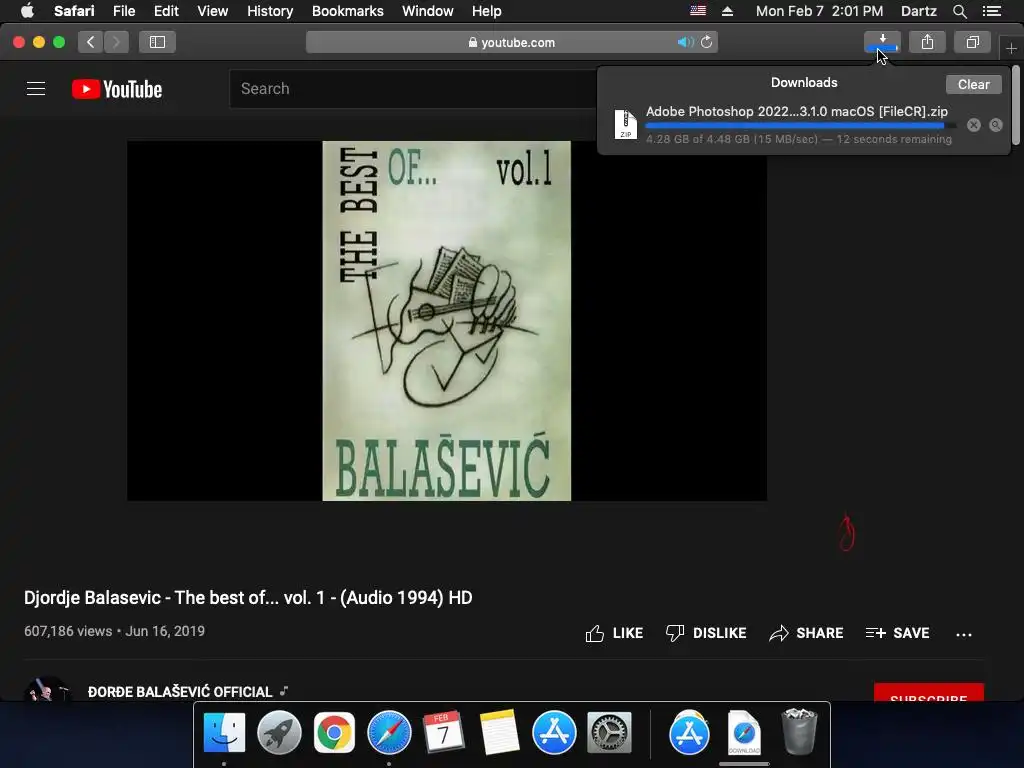Reveal the Photoshop zip in Finder magnifier

point(996,125)
